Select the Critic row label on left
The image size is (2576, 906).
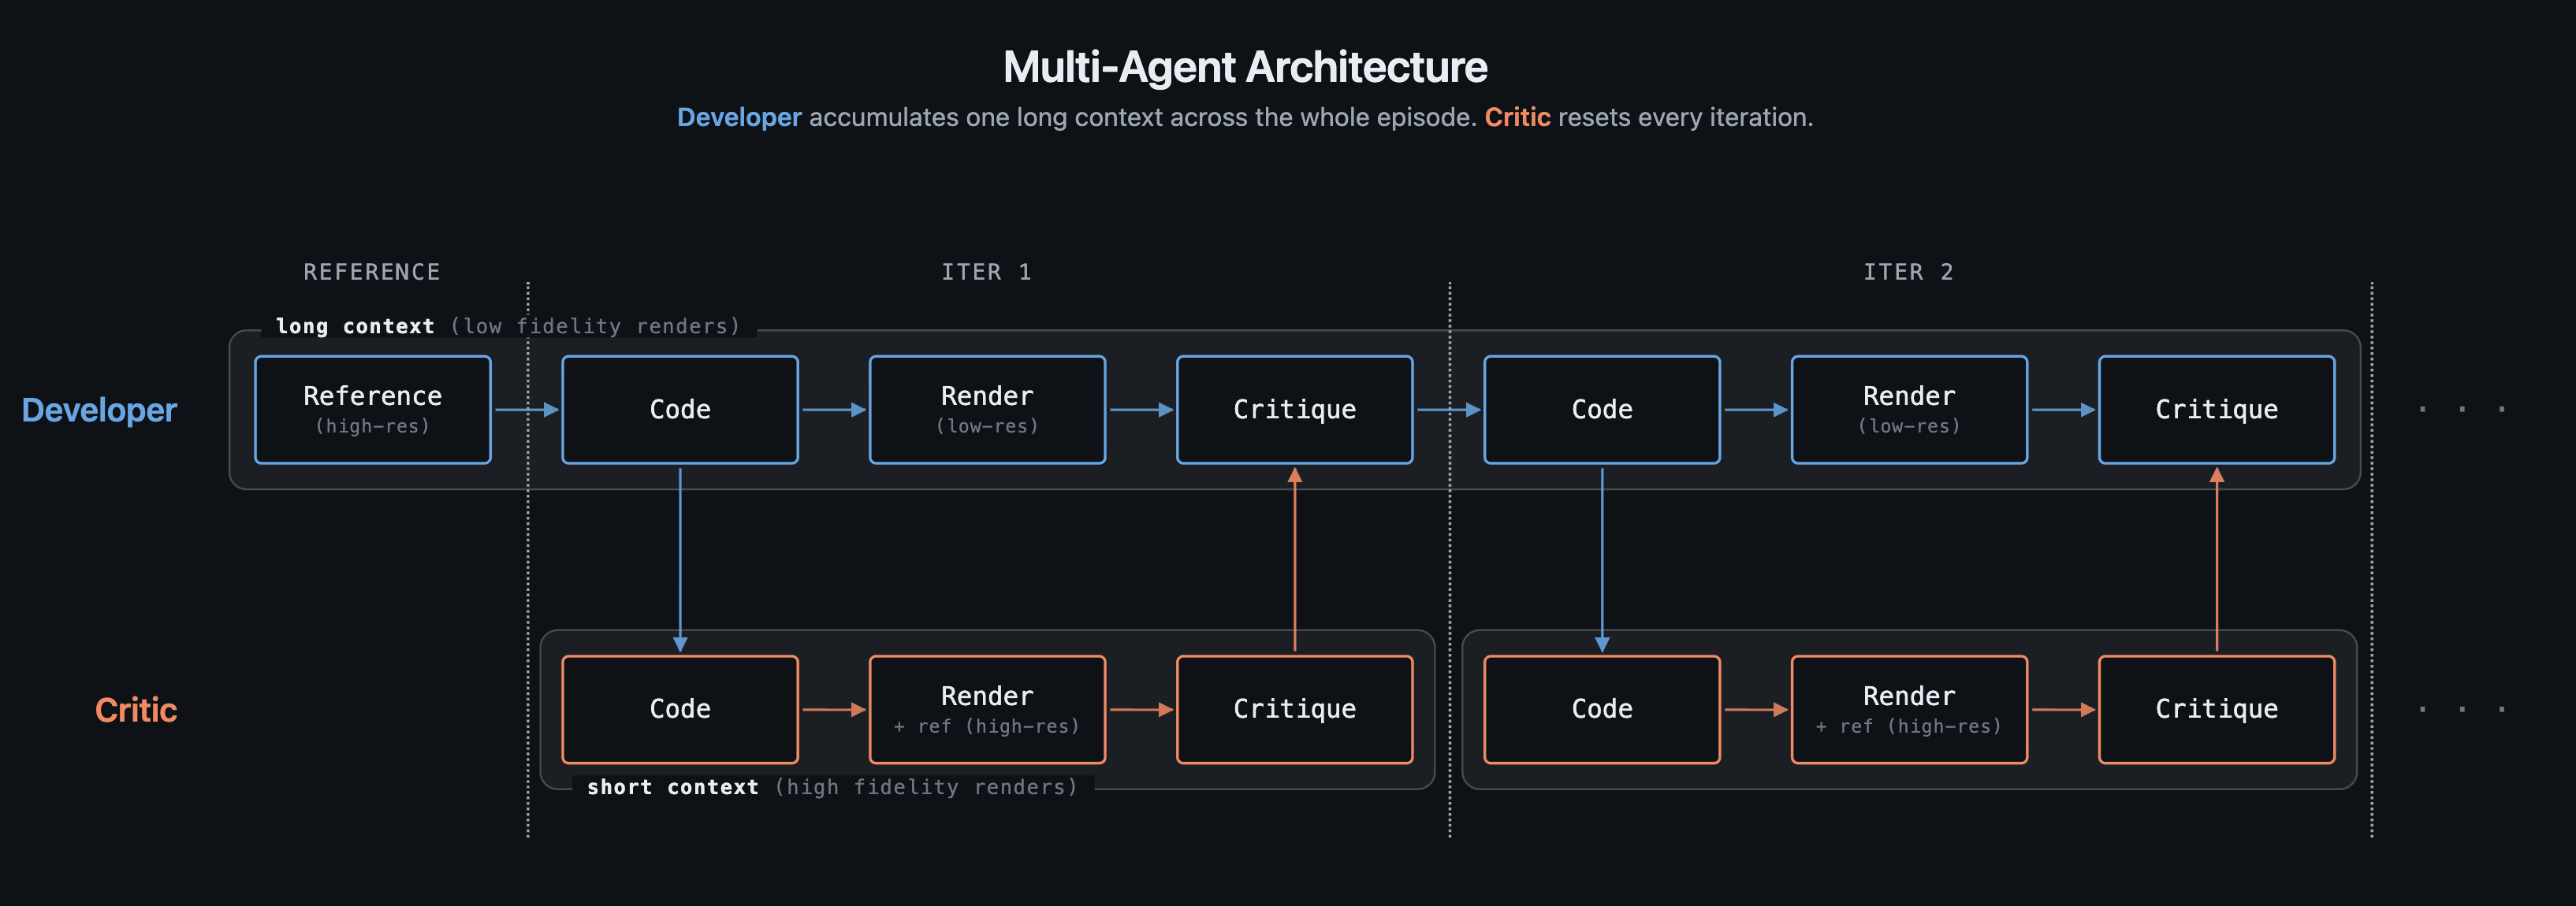[x=136, y=710]
